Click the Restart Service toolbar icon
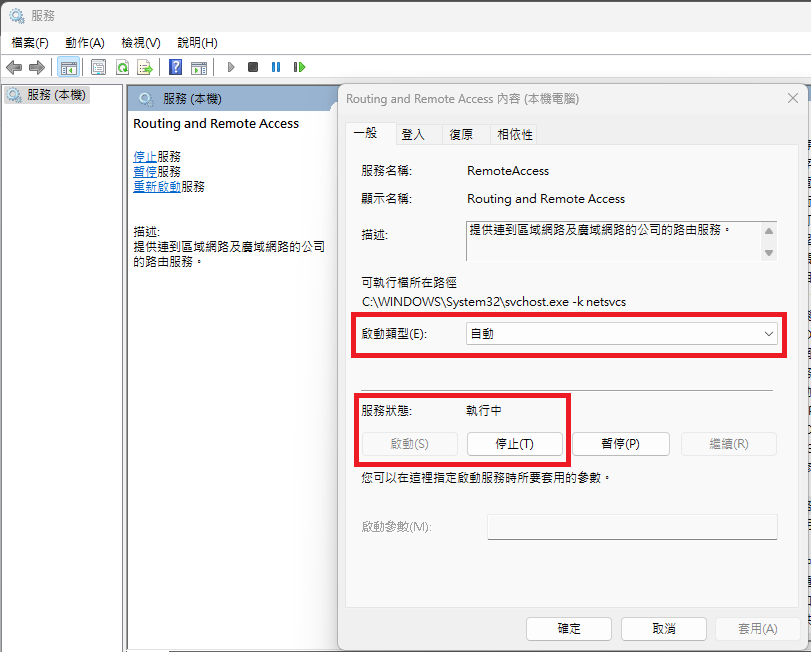Viewport: 811px width, 652px height. point(299,67)
